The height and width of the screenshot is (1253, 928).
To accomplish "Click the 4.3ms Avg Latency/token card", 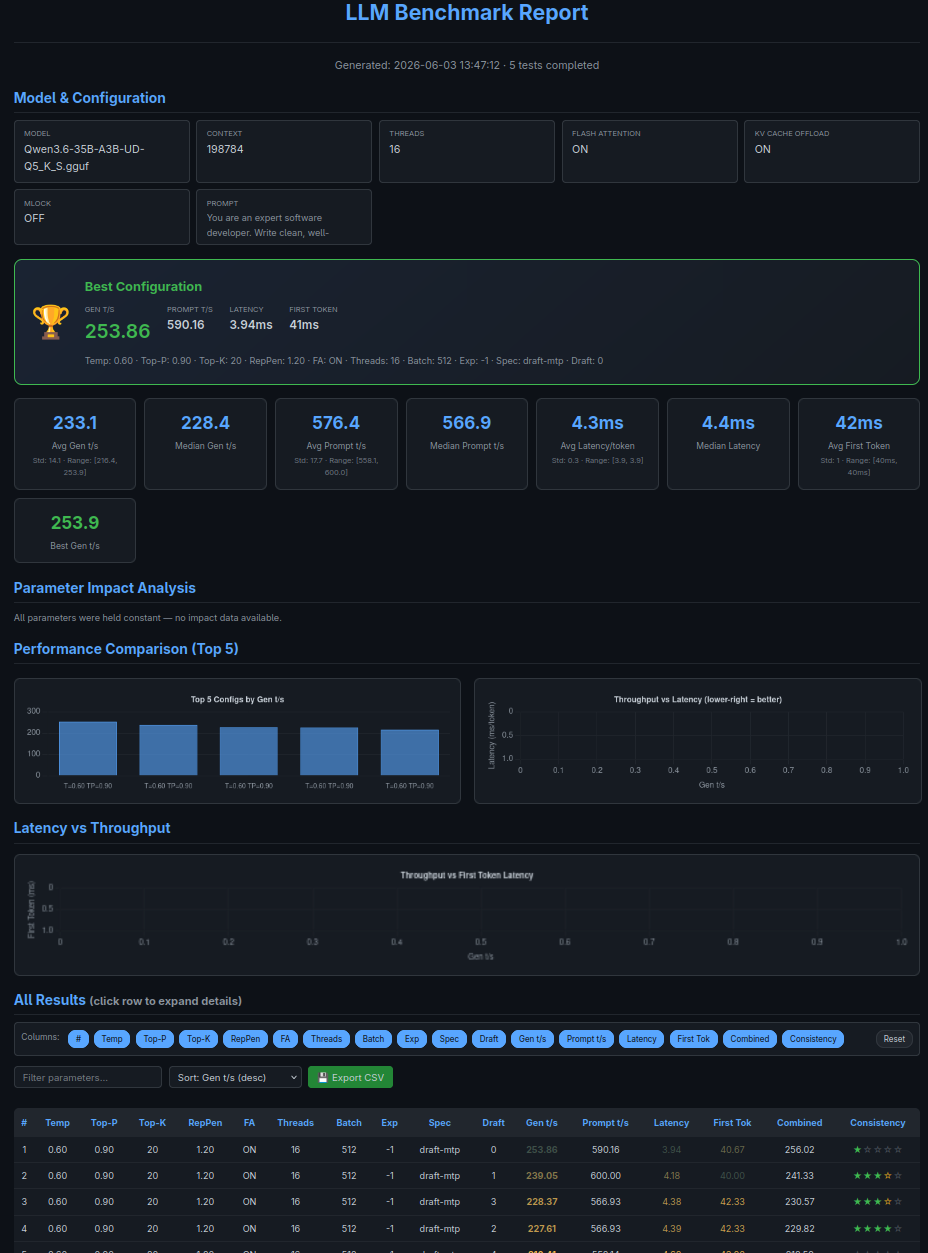I will point(597,444).
